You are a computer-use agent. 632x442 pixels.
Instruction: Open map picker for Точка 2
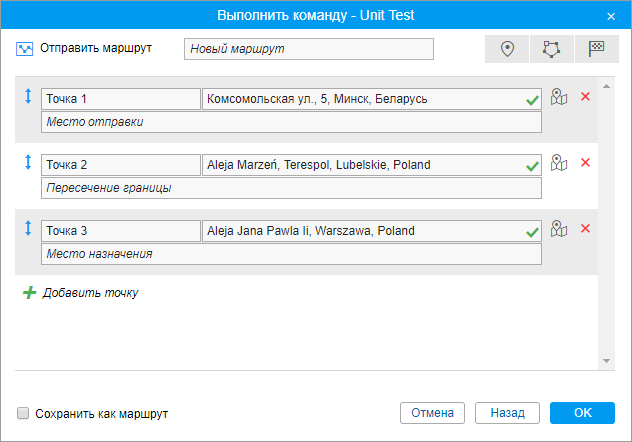coord(560,163)
